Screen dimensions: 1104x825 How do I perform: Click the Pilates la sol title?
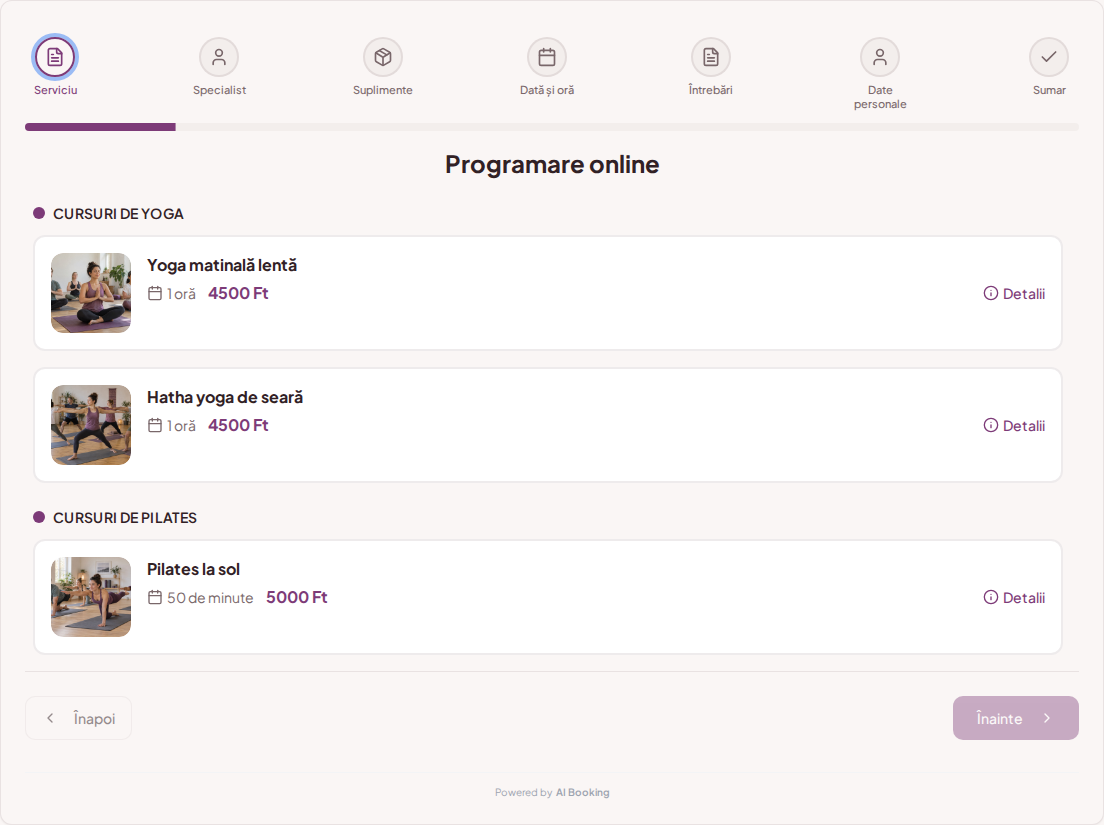[x=194, y=569]
